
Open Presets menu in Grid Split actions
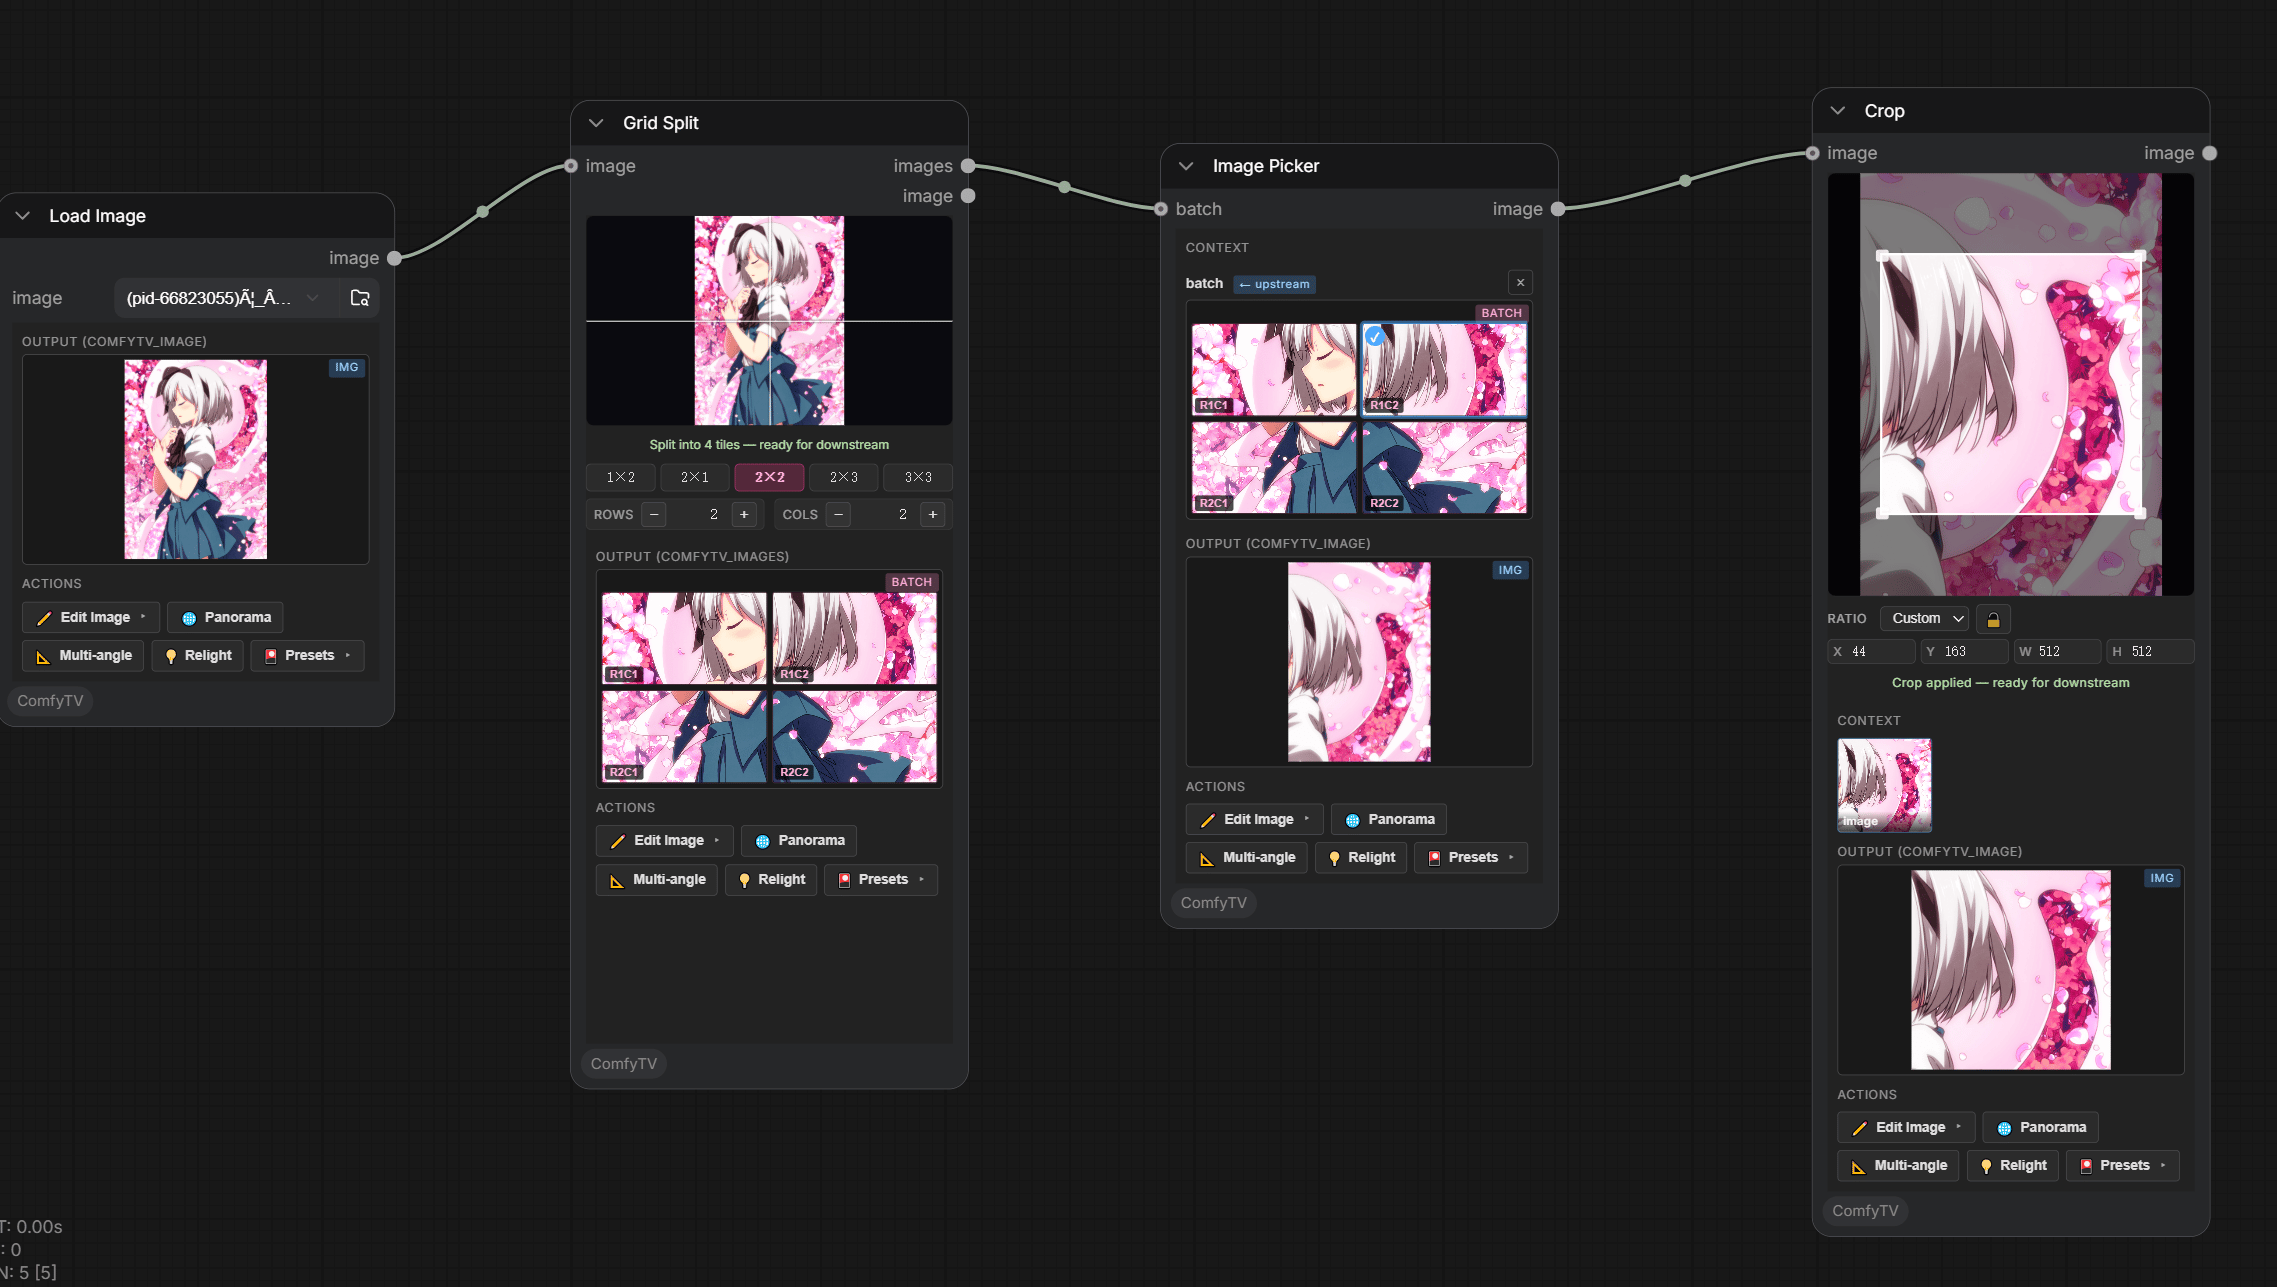point(881,880)
